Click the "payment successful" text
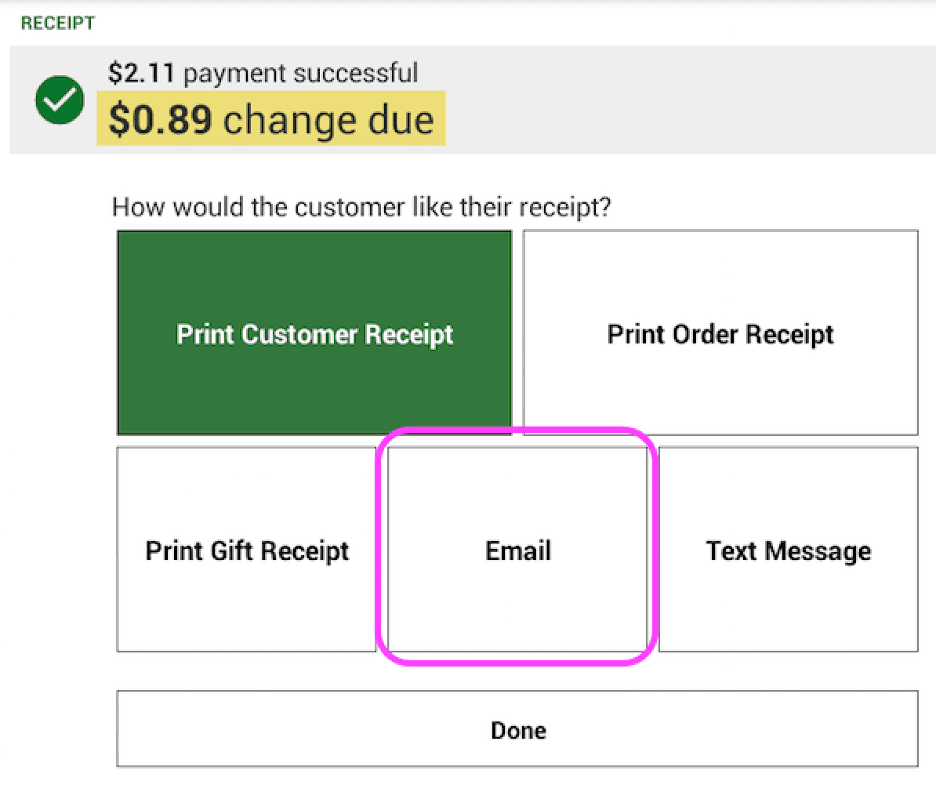 [301, 73]
